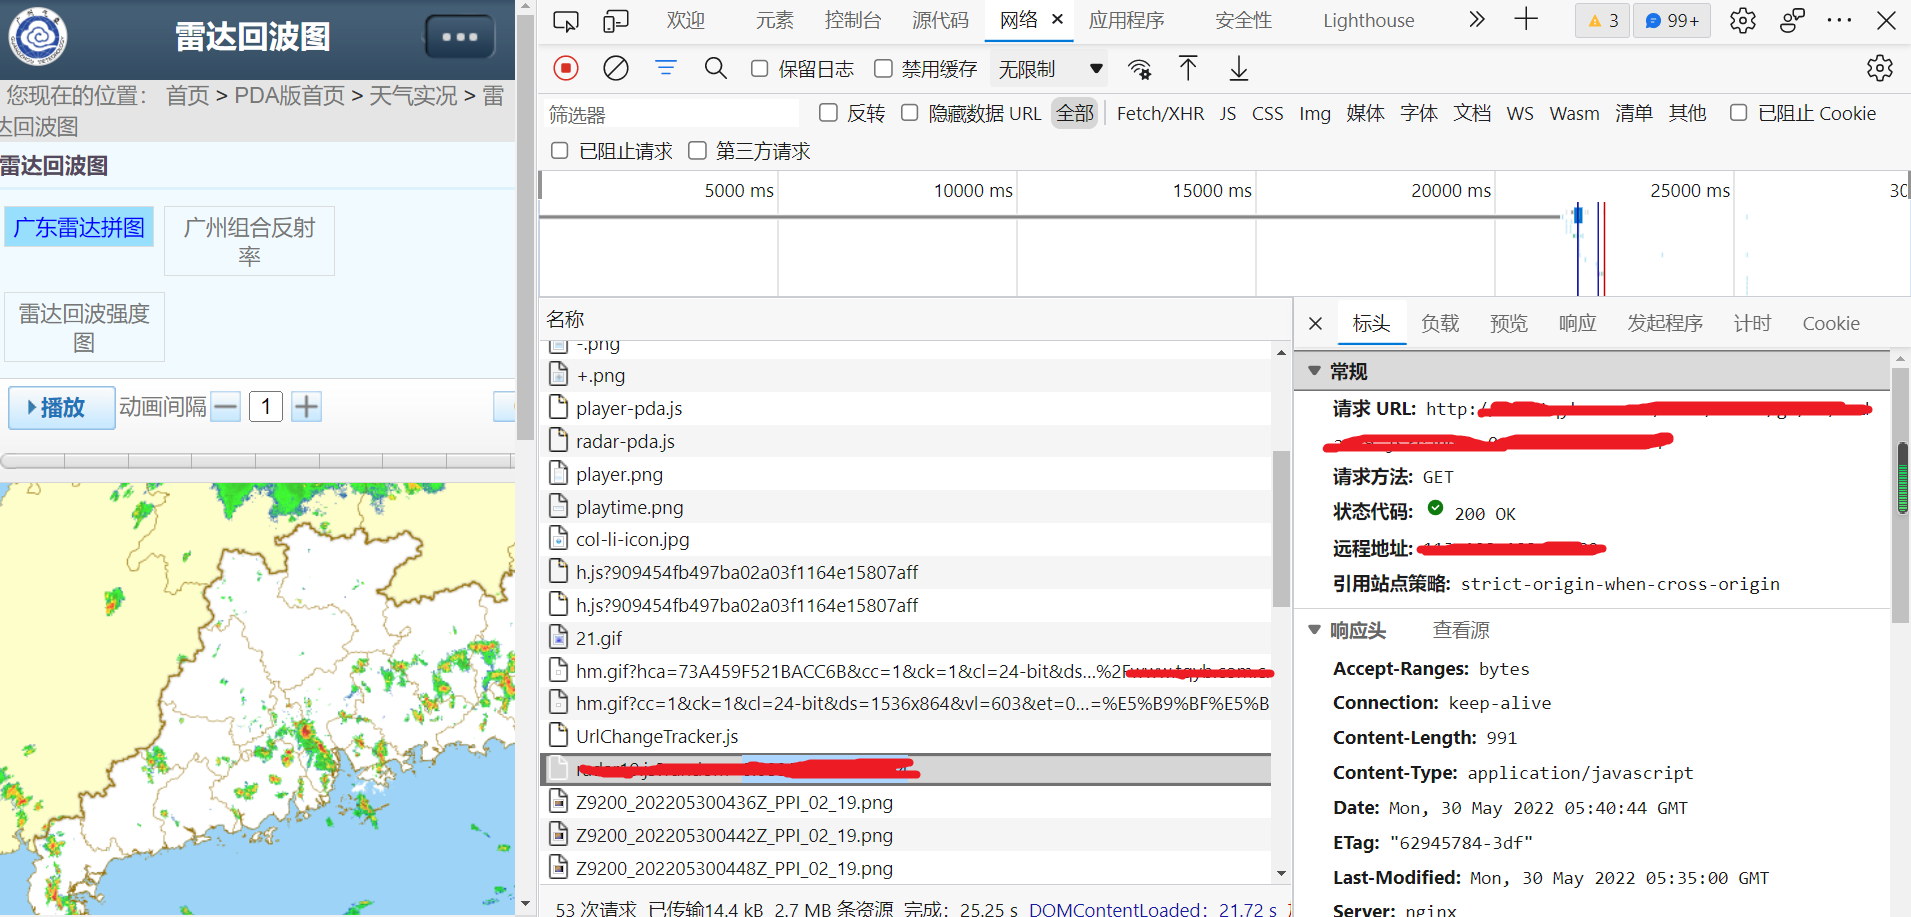Stop recording network log
1911x917 pixels.
tap(566, 68)
